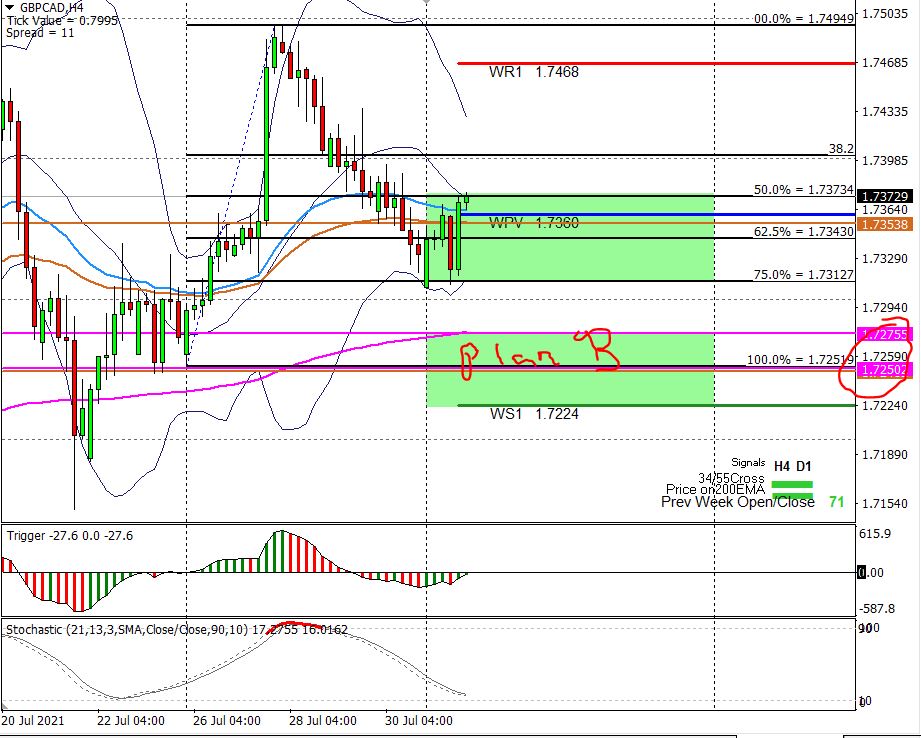The width and height of the screenshot is (921, 738).
Task: Click the 0.0% = 1.74949 Fibonacci label
Action: (x=804, y=18)
